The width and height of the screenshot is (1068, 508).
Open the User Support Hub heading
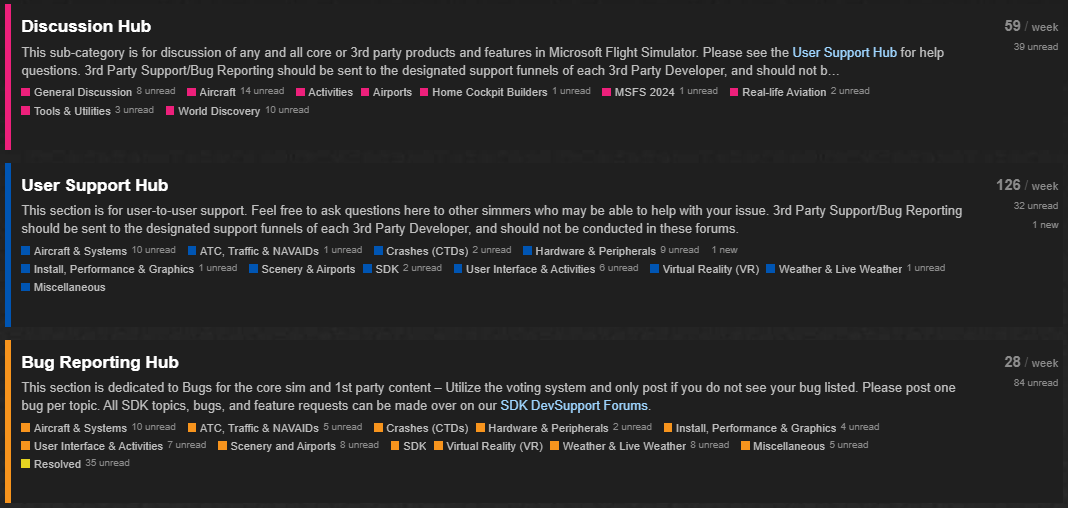click(95, 185)
